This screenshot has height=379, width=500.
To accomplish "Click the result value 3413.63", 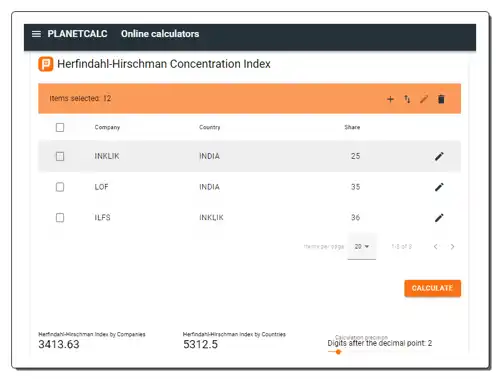I will 59,344.
